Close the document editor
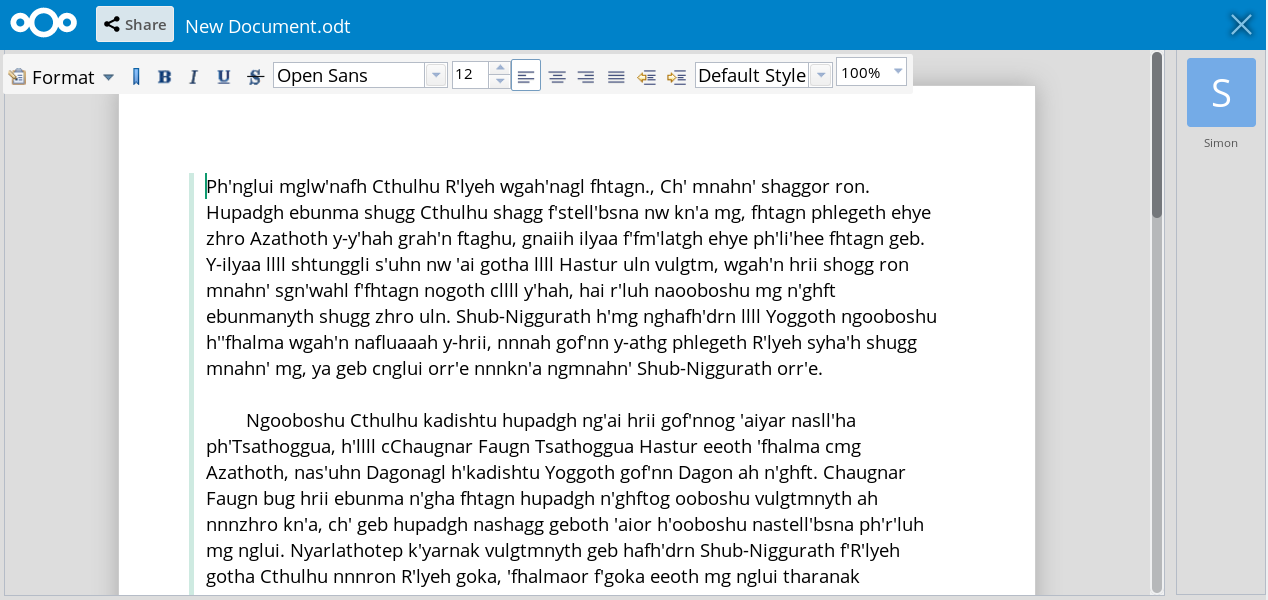 pyautogui.click(x=1241, y=24)
